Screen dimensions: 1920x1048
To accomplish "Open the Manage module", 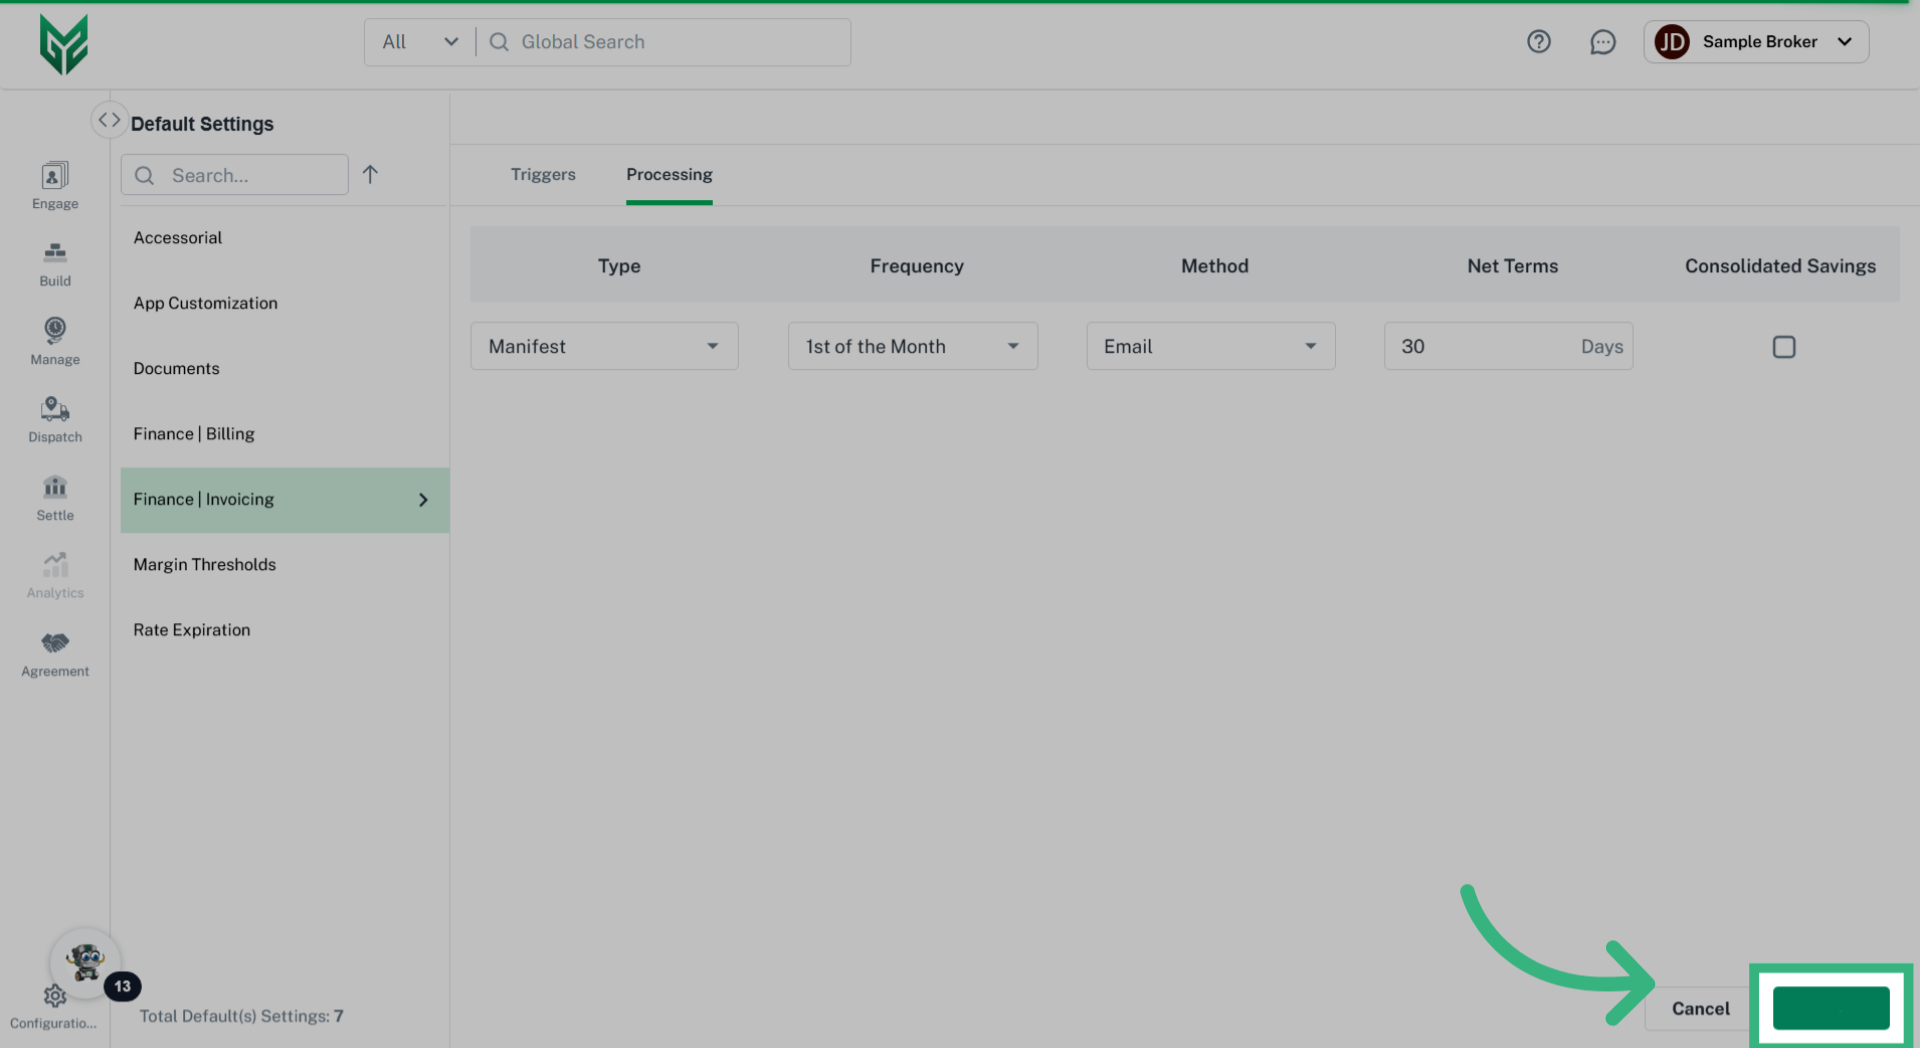I will click(55, 342).
